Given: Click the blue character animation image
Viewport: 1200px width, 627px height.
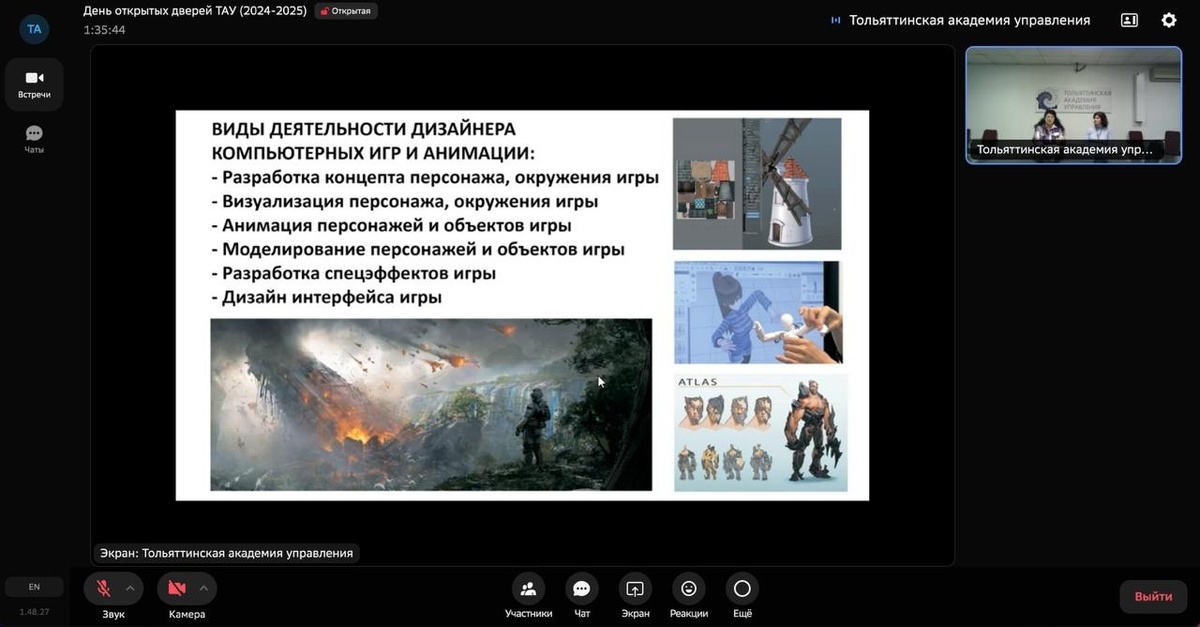Looking at the screenshot, I should [x=758, y=312].
